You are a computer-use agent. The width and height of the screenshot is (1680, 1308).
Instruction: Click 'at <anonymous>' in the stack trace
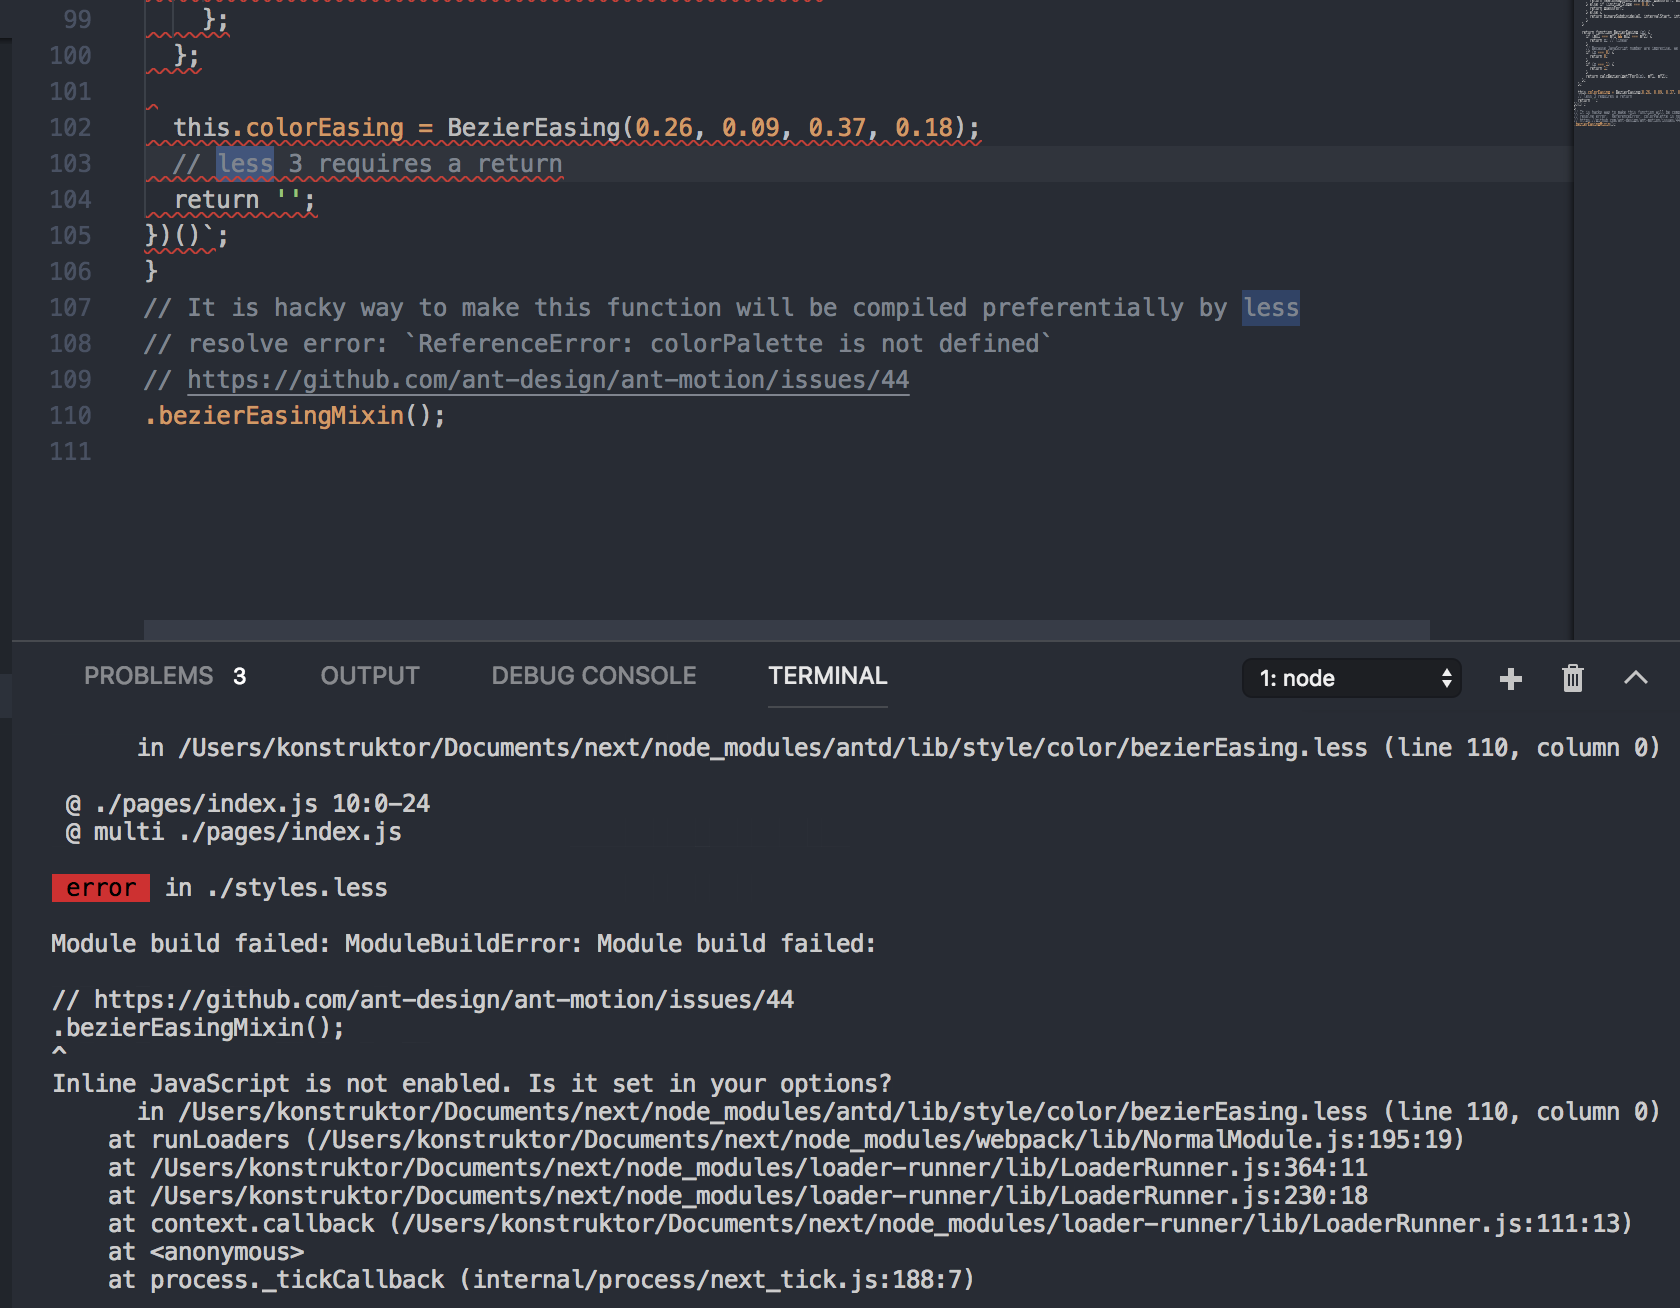pyautogui.click(x=206, y=1252)
